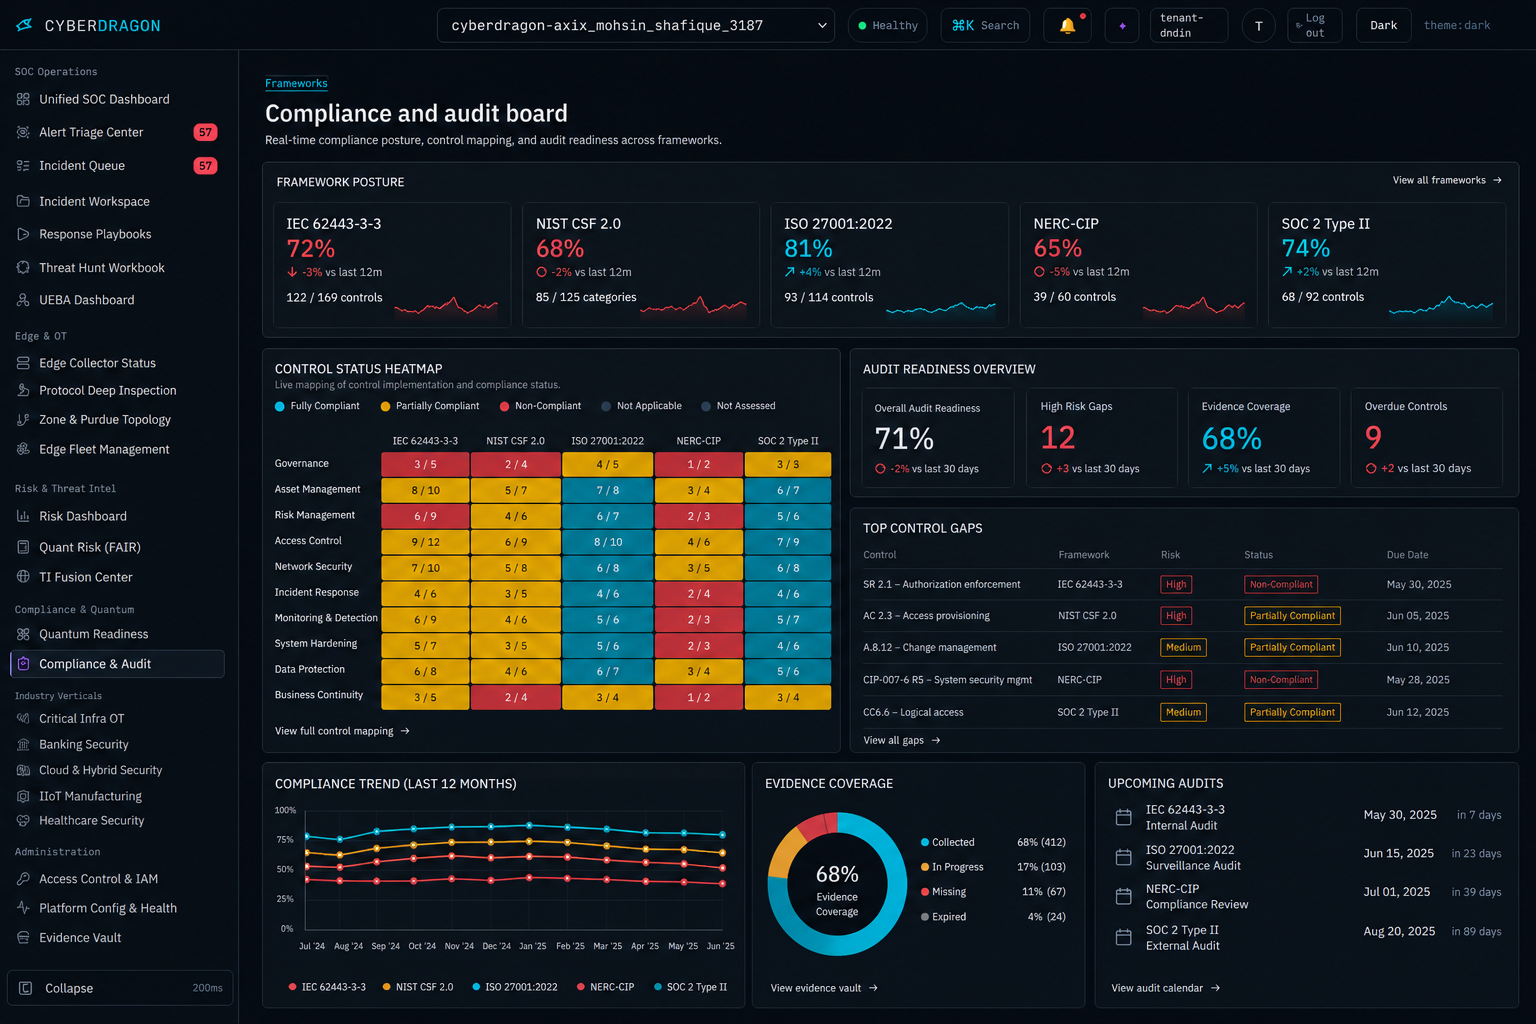Click the Alert Triage Center icon
The image size is (1536, 1024).
click(x=23, y=132)
